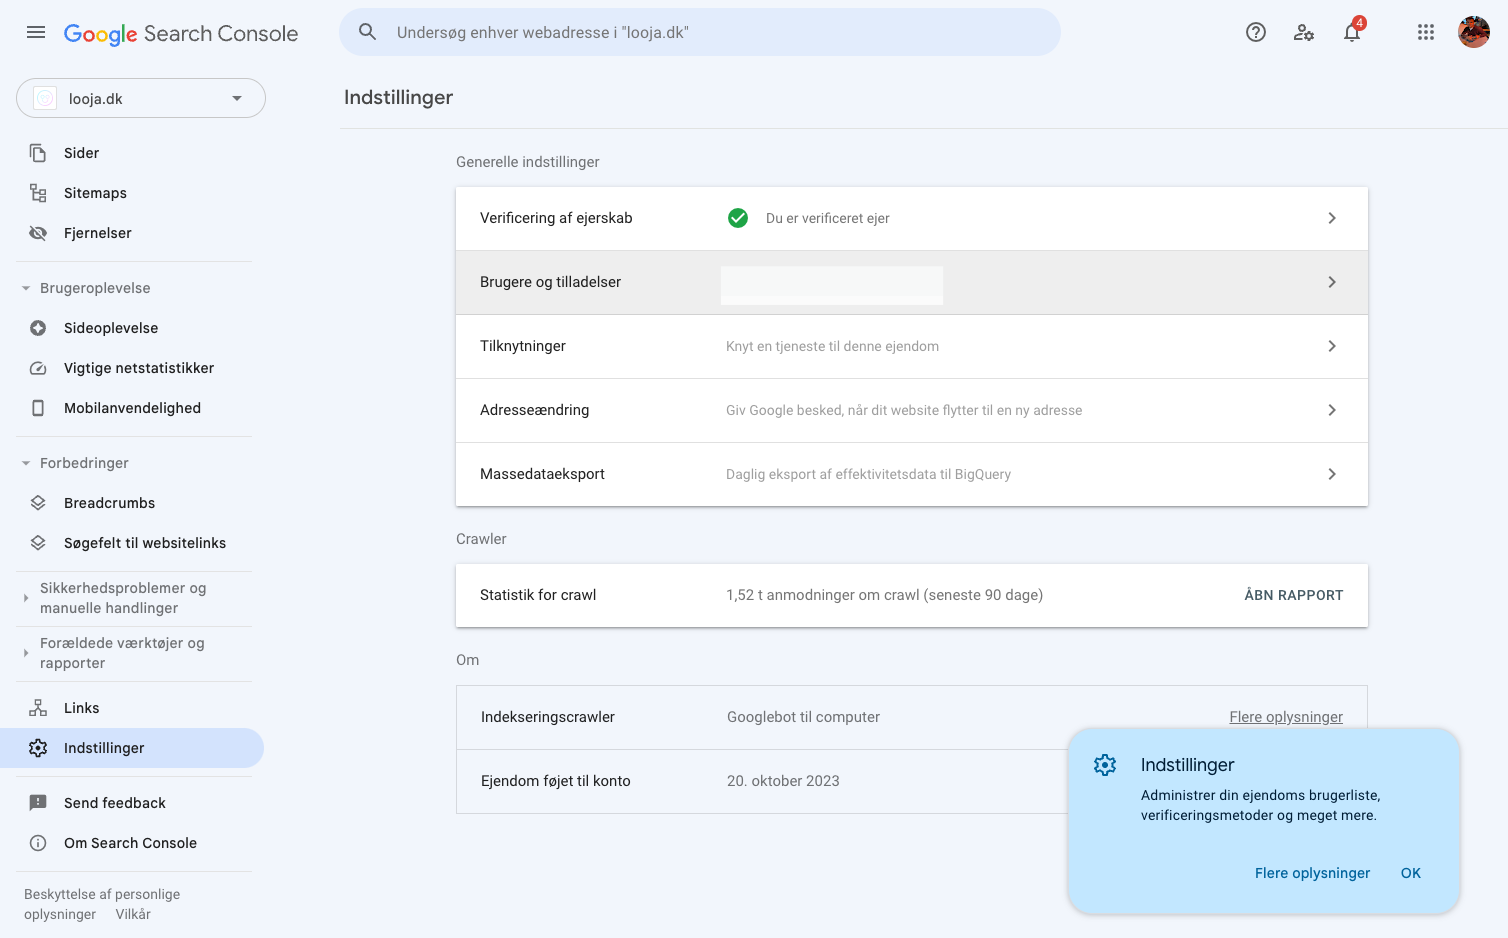This screenshot has width=1508, height=938.
Task: Open the Adresseændring row
Action: click(x=912, y=410)
